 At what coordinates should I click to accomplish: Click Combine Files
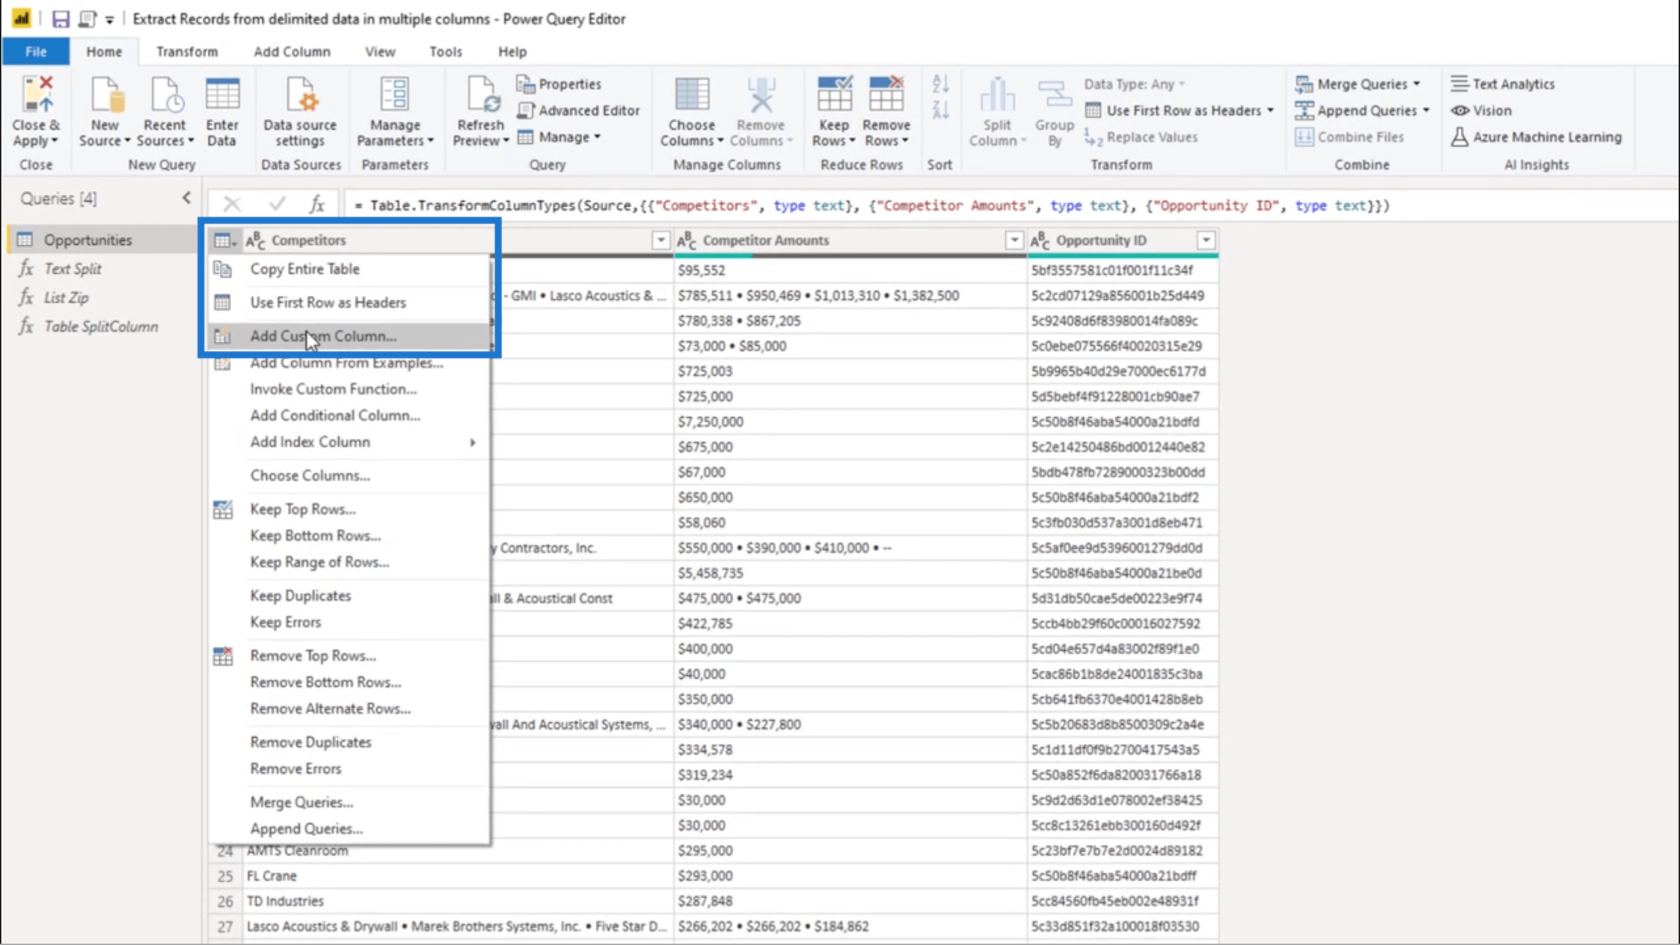point(1350,137)
